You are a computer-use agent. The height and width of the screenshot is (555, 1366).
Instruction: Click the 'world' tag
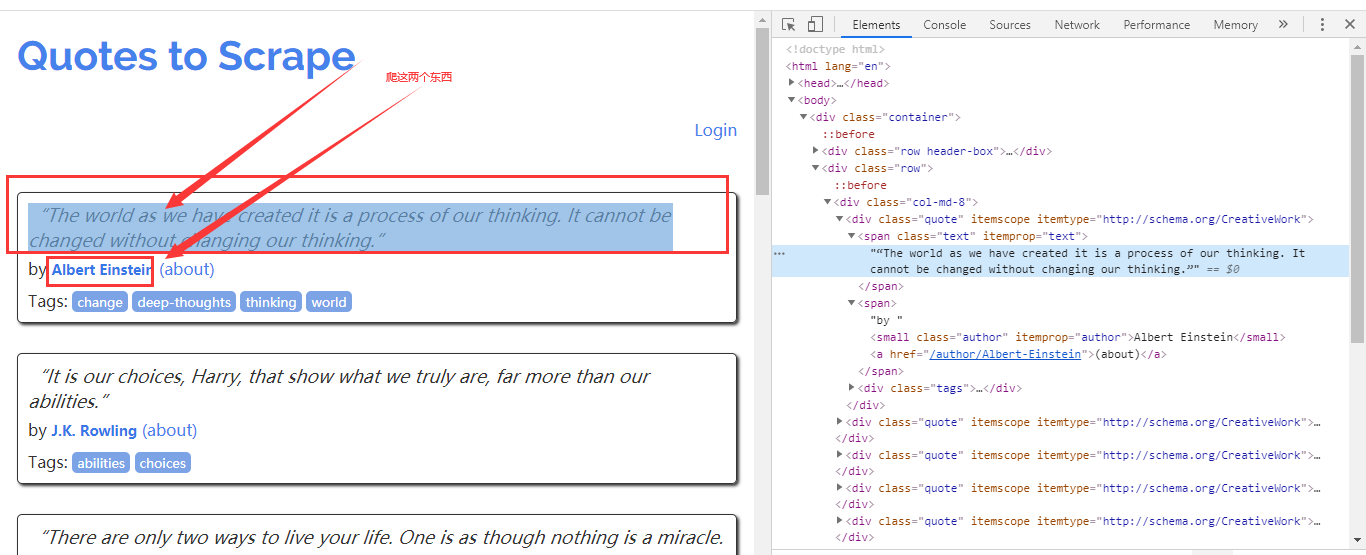click(x=329, y=302)
